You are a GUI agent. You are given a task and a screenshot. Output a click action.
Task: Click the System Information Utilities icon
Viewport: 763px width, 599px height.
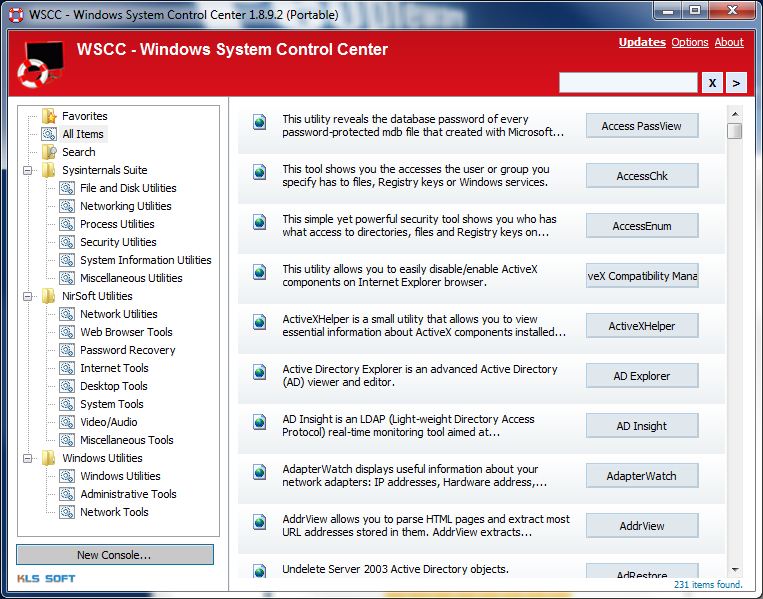(x=67, y=260)
